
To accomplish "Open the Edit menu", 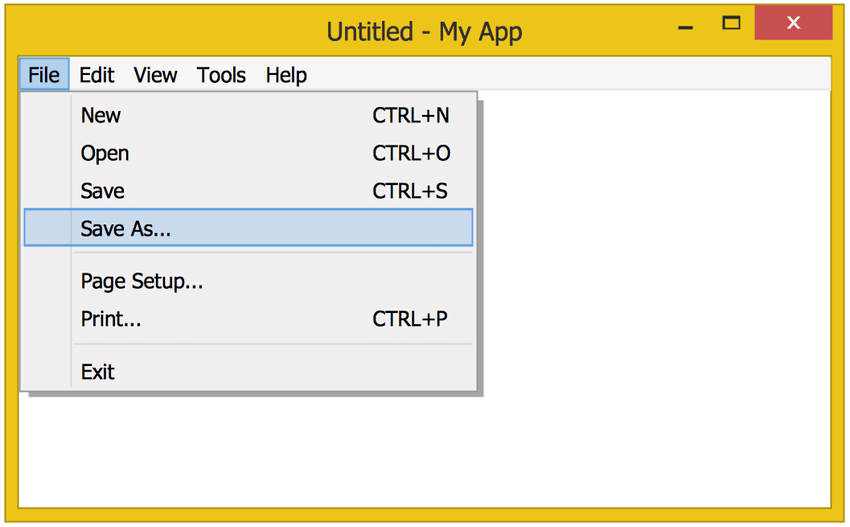I will point(96,75).
